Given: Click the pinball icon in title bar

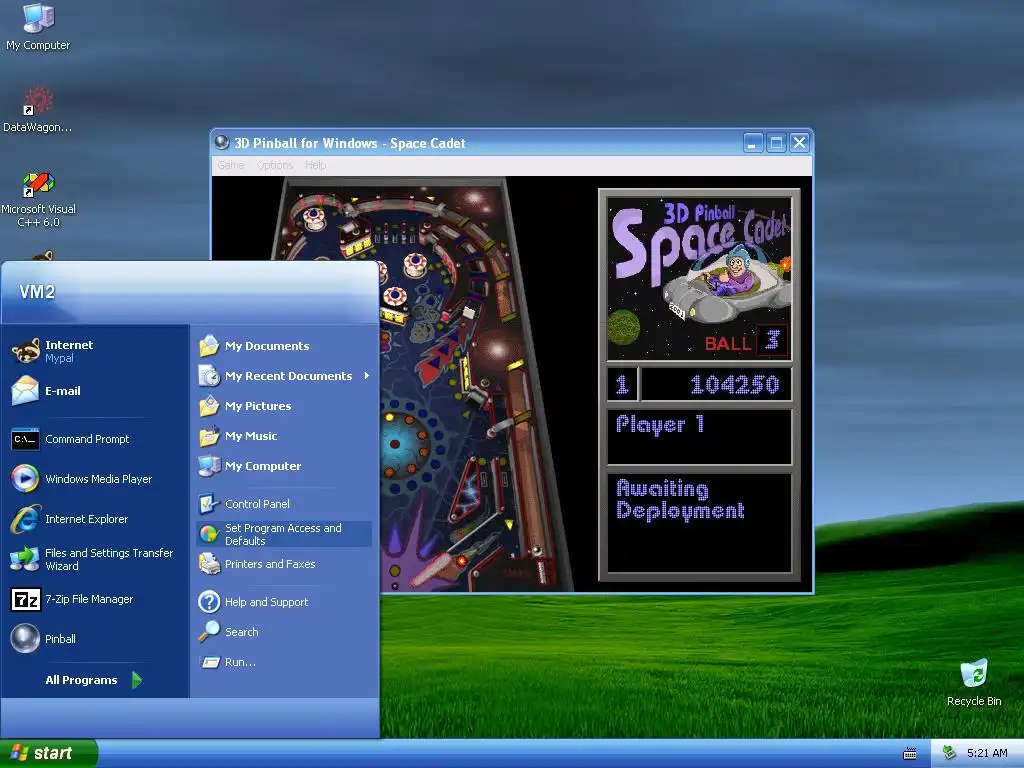Looking at the screenshot, I should click(222, 142).
